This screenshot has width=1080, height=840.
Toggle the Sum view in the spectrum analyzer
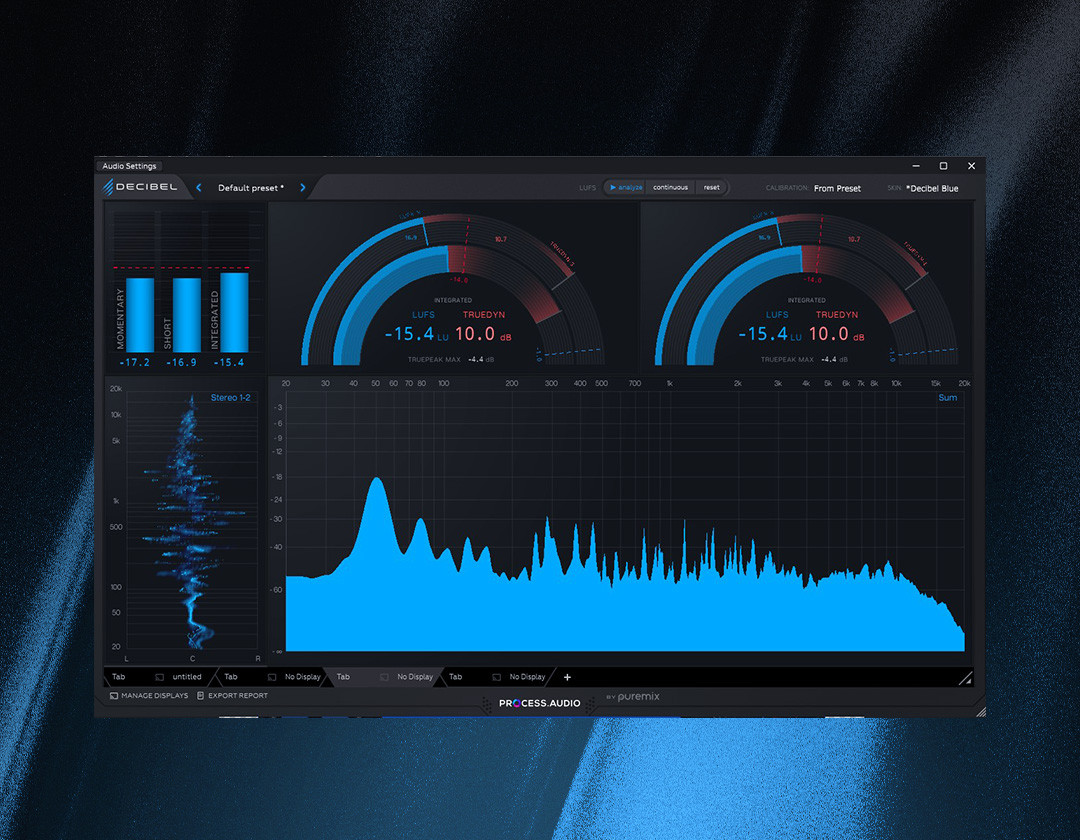(x=947, y=397)
